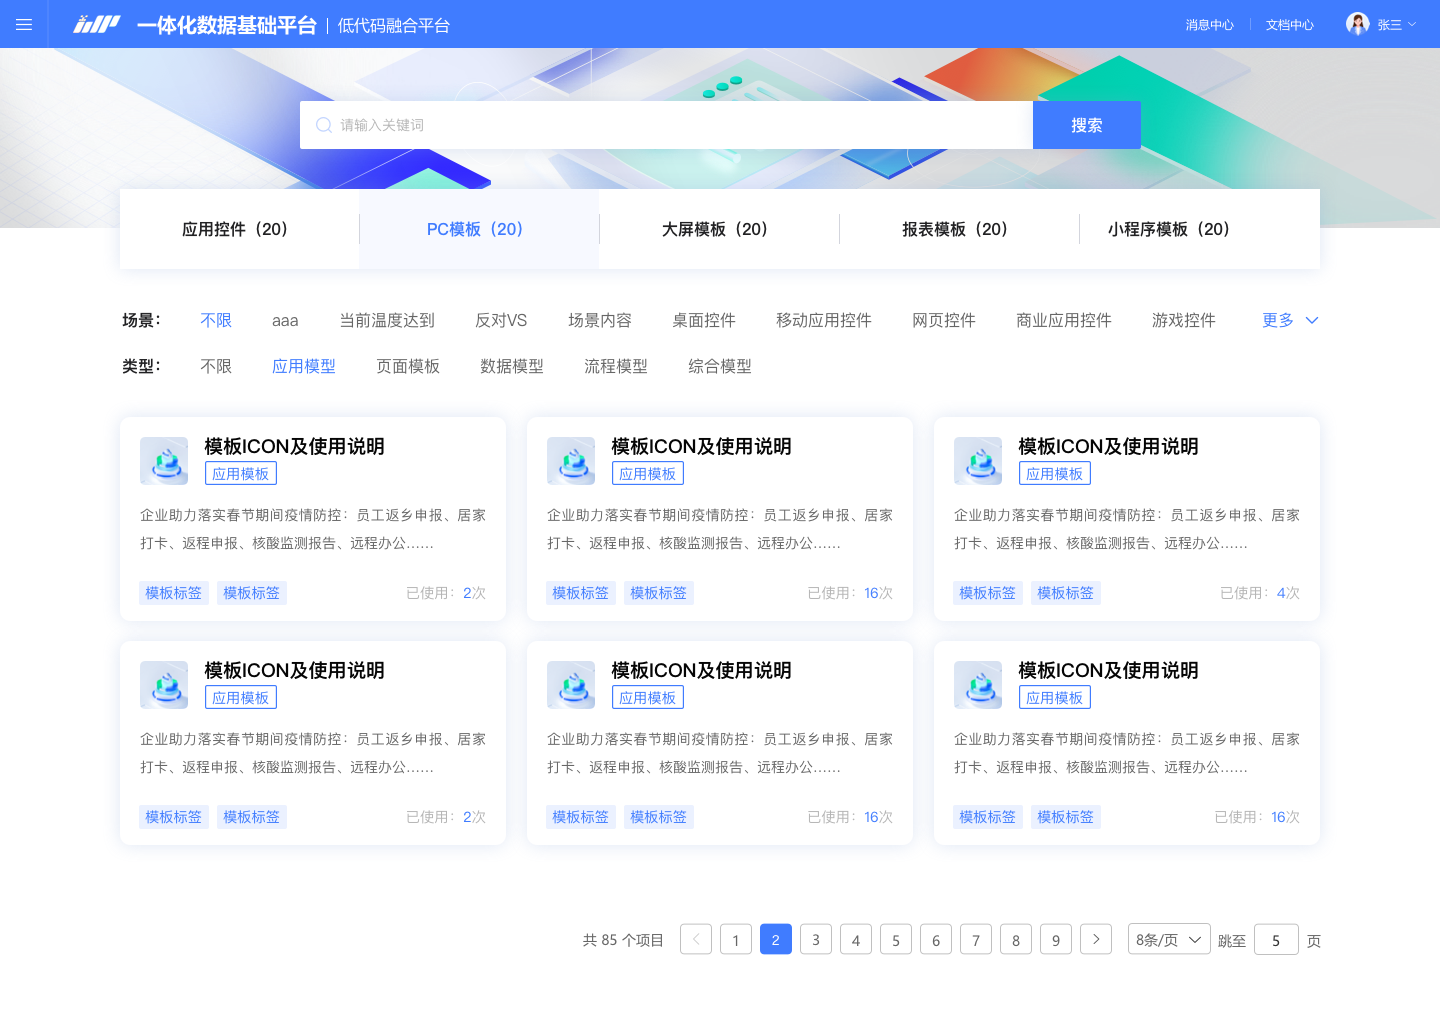The width and height of the screenshot is (1440, 1023).
Task: Click the template icon on the first card
Action: (163, 461)
